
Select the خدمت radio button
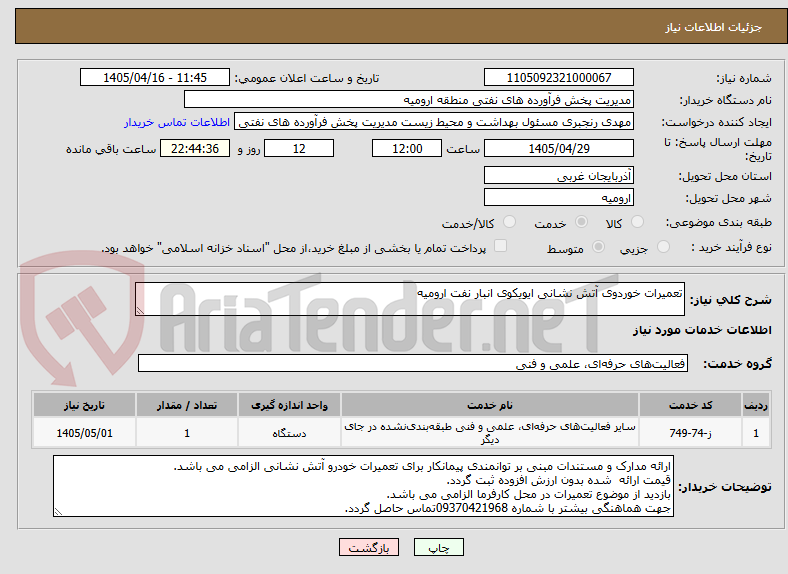point(581,222)
